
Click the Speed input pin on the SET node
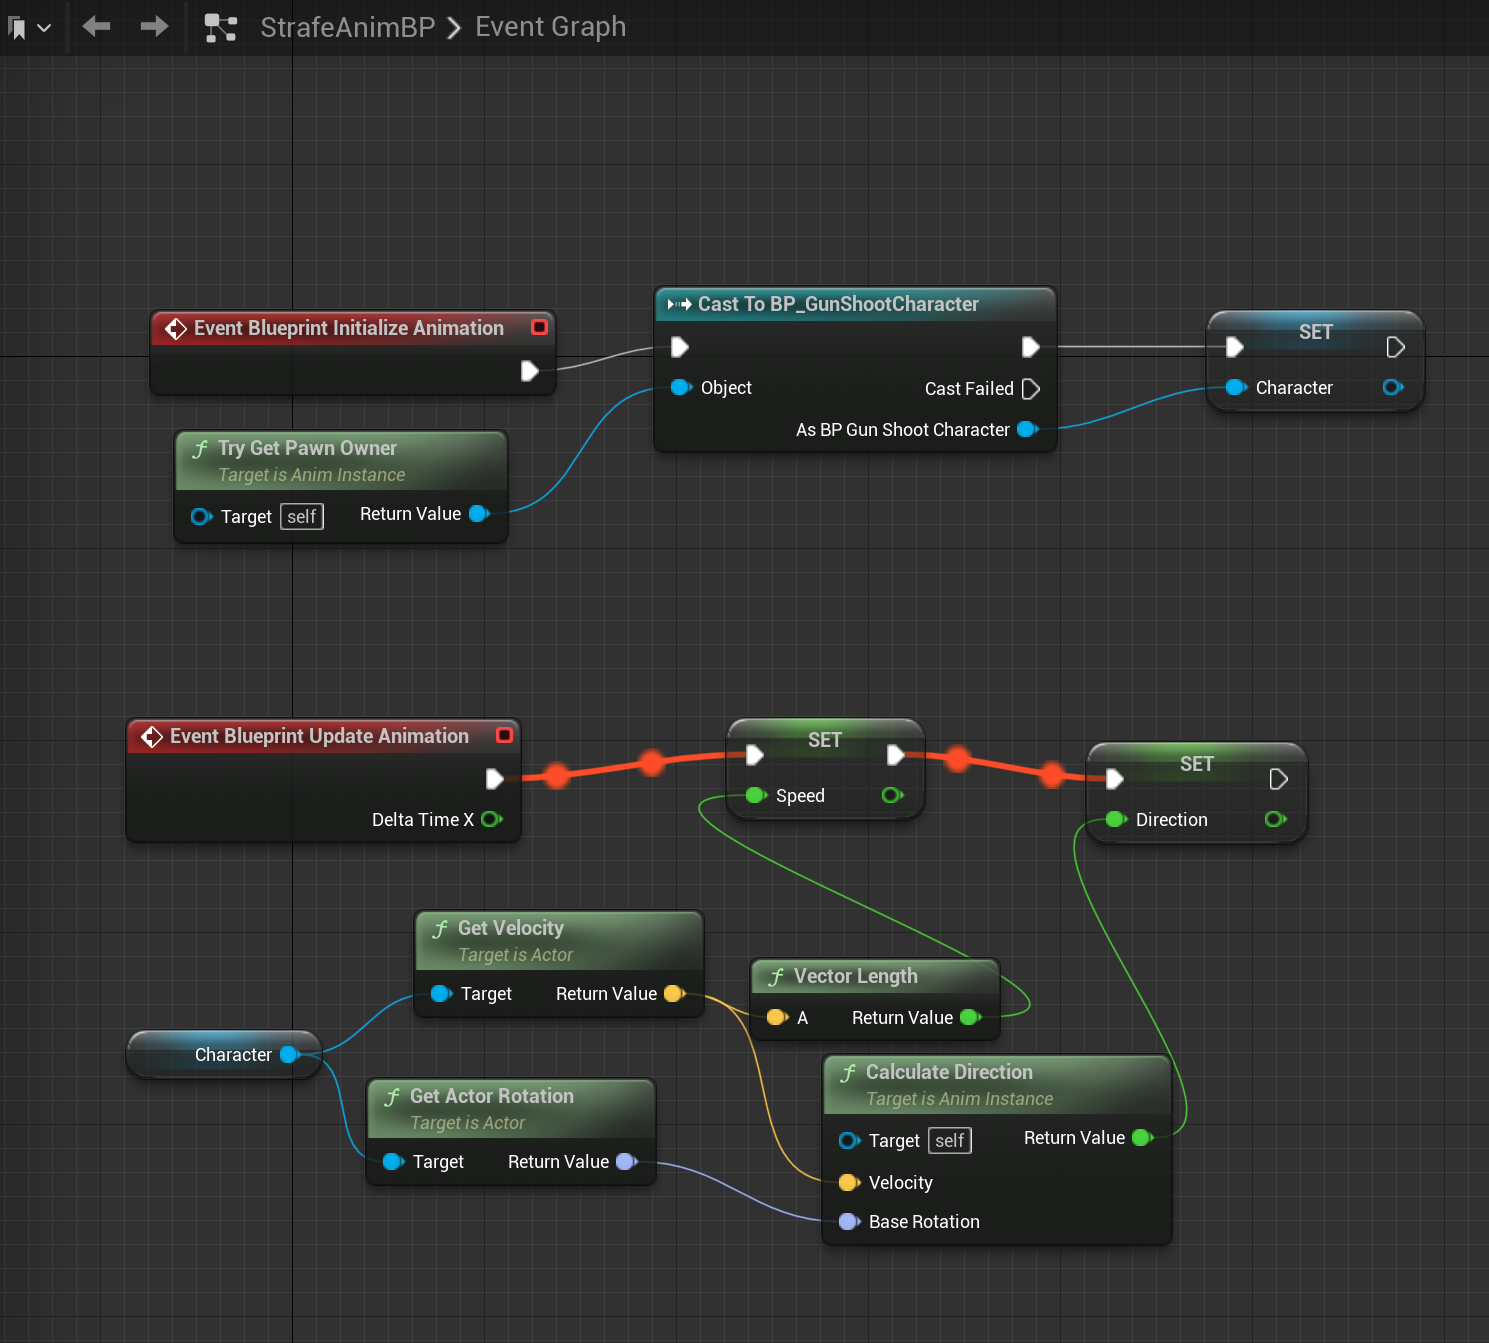(756, 795)
